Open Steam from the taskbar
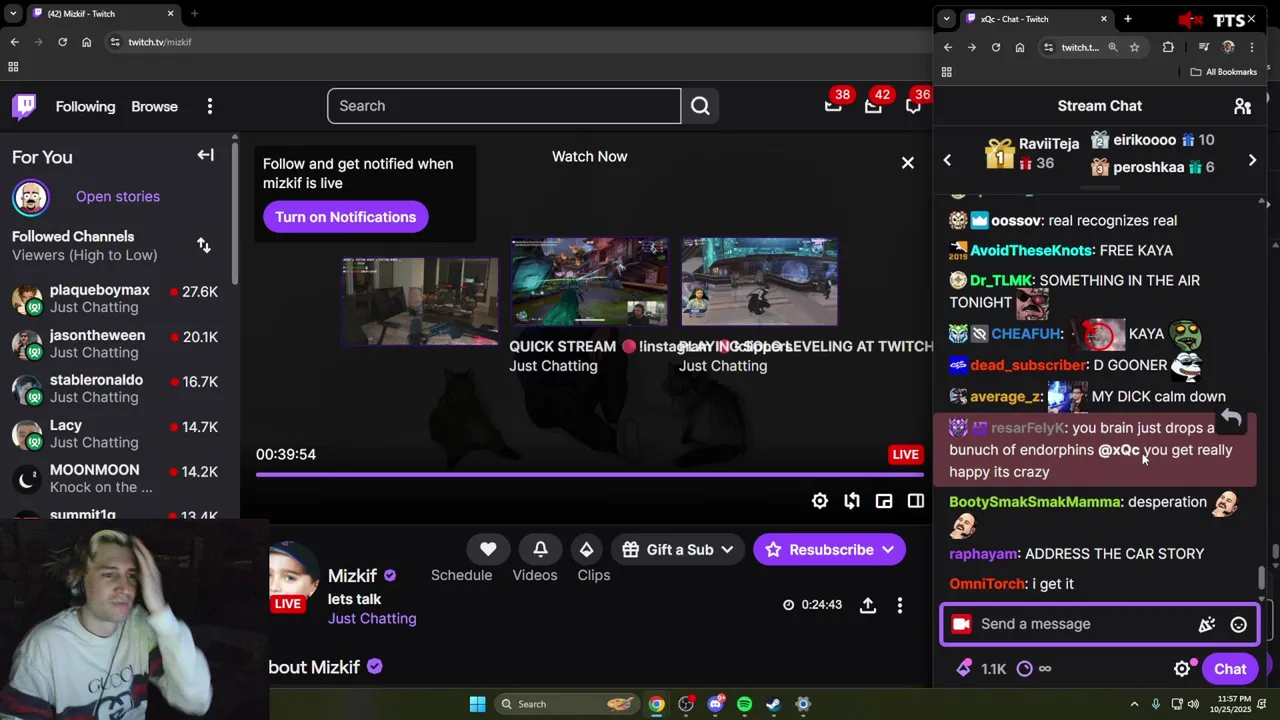 pyautogui.click(x=773, y=704)
